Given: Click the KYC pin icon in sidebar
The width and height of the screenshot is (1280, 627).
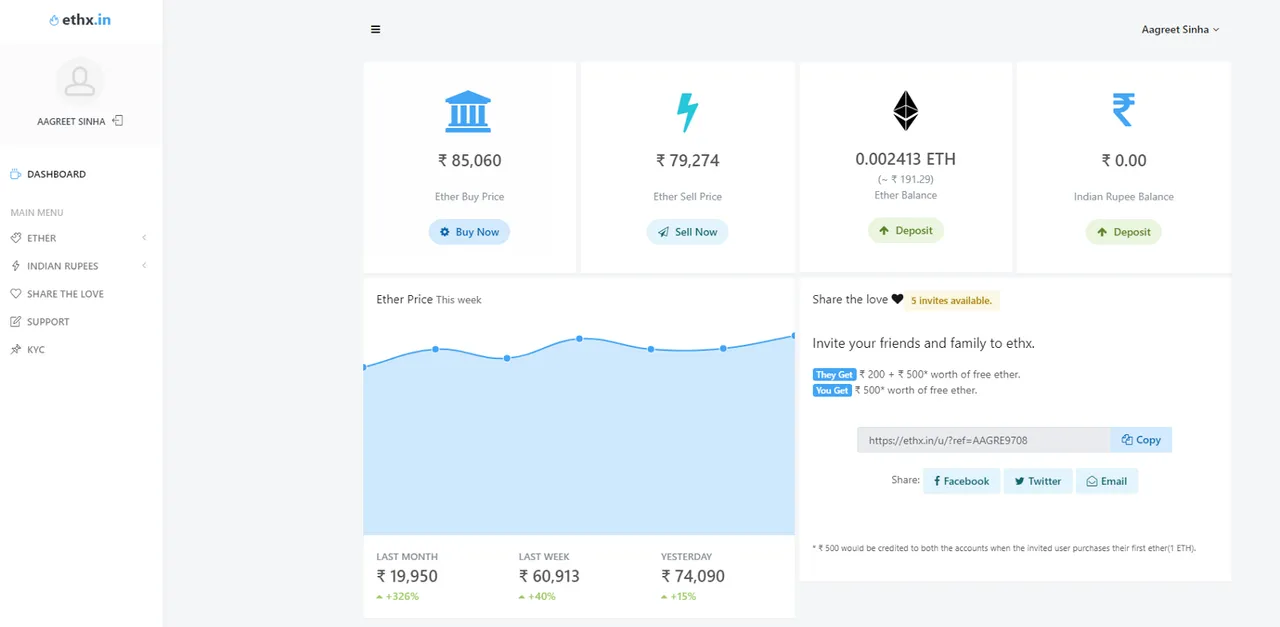Looking at the screenshot, I should pyautogui.click(x=16, y=350).
